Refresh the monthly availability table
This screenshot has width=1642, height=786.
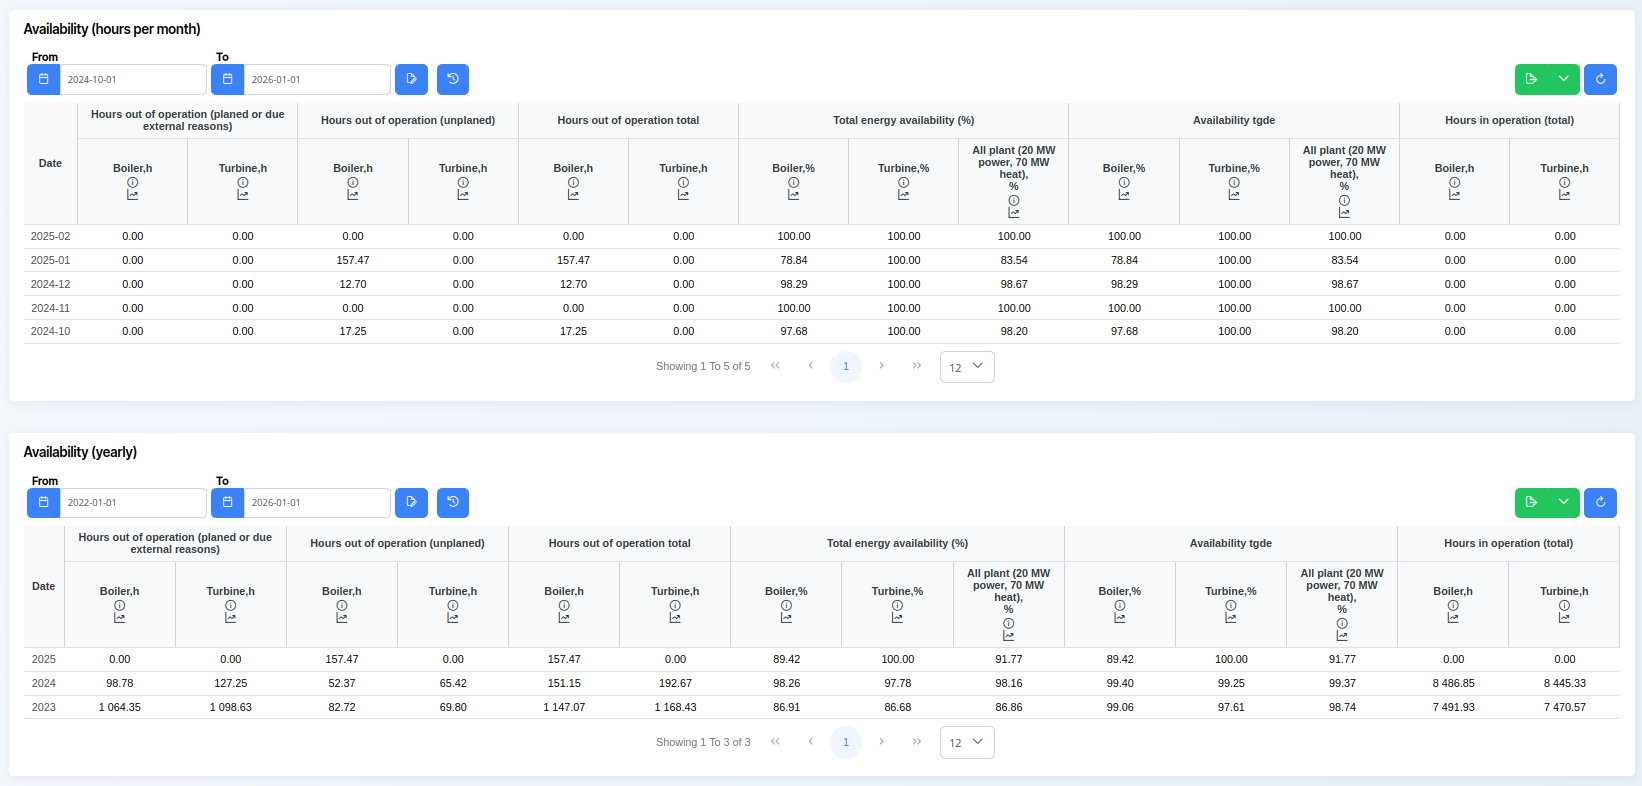pos(1601,79)
